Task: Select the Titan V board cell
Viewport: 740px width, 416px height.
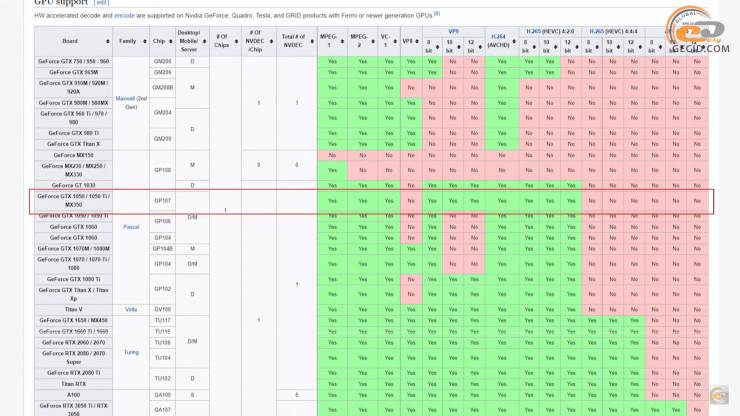Action: click(x=73, y=310)
